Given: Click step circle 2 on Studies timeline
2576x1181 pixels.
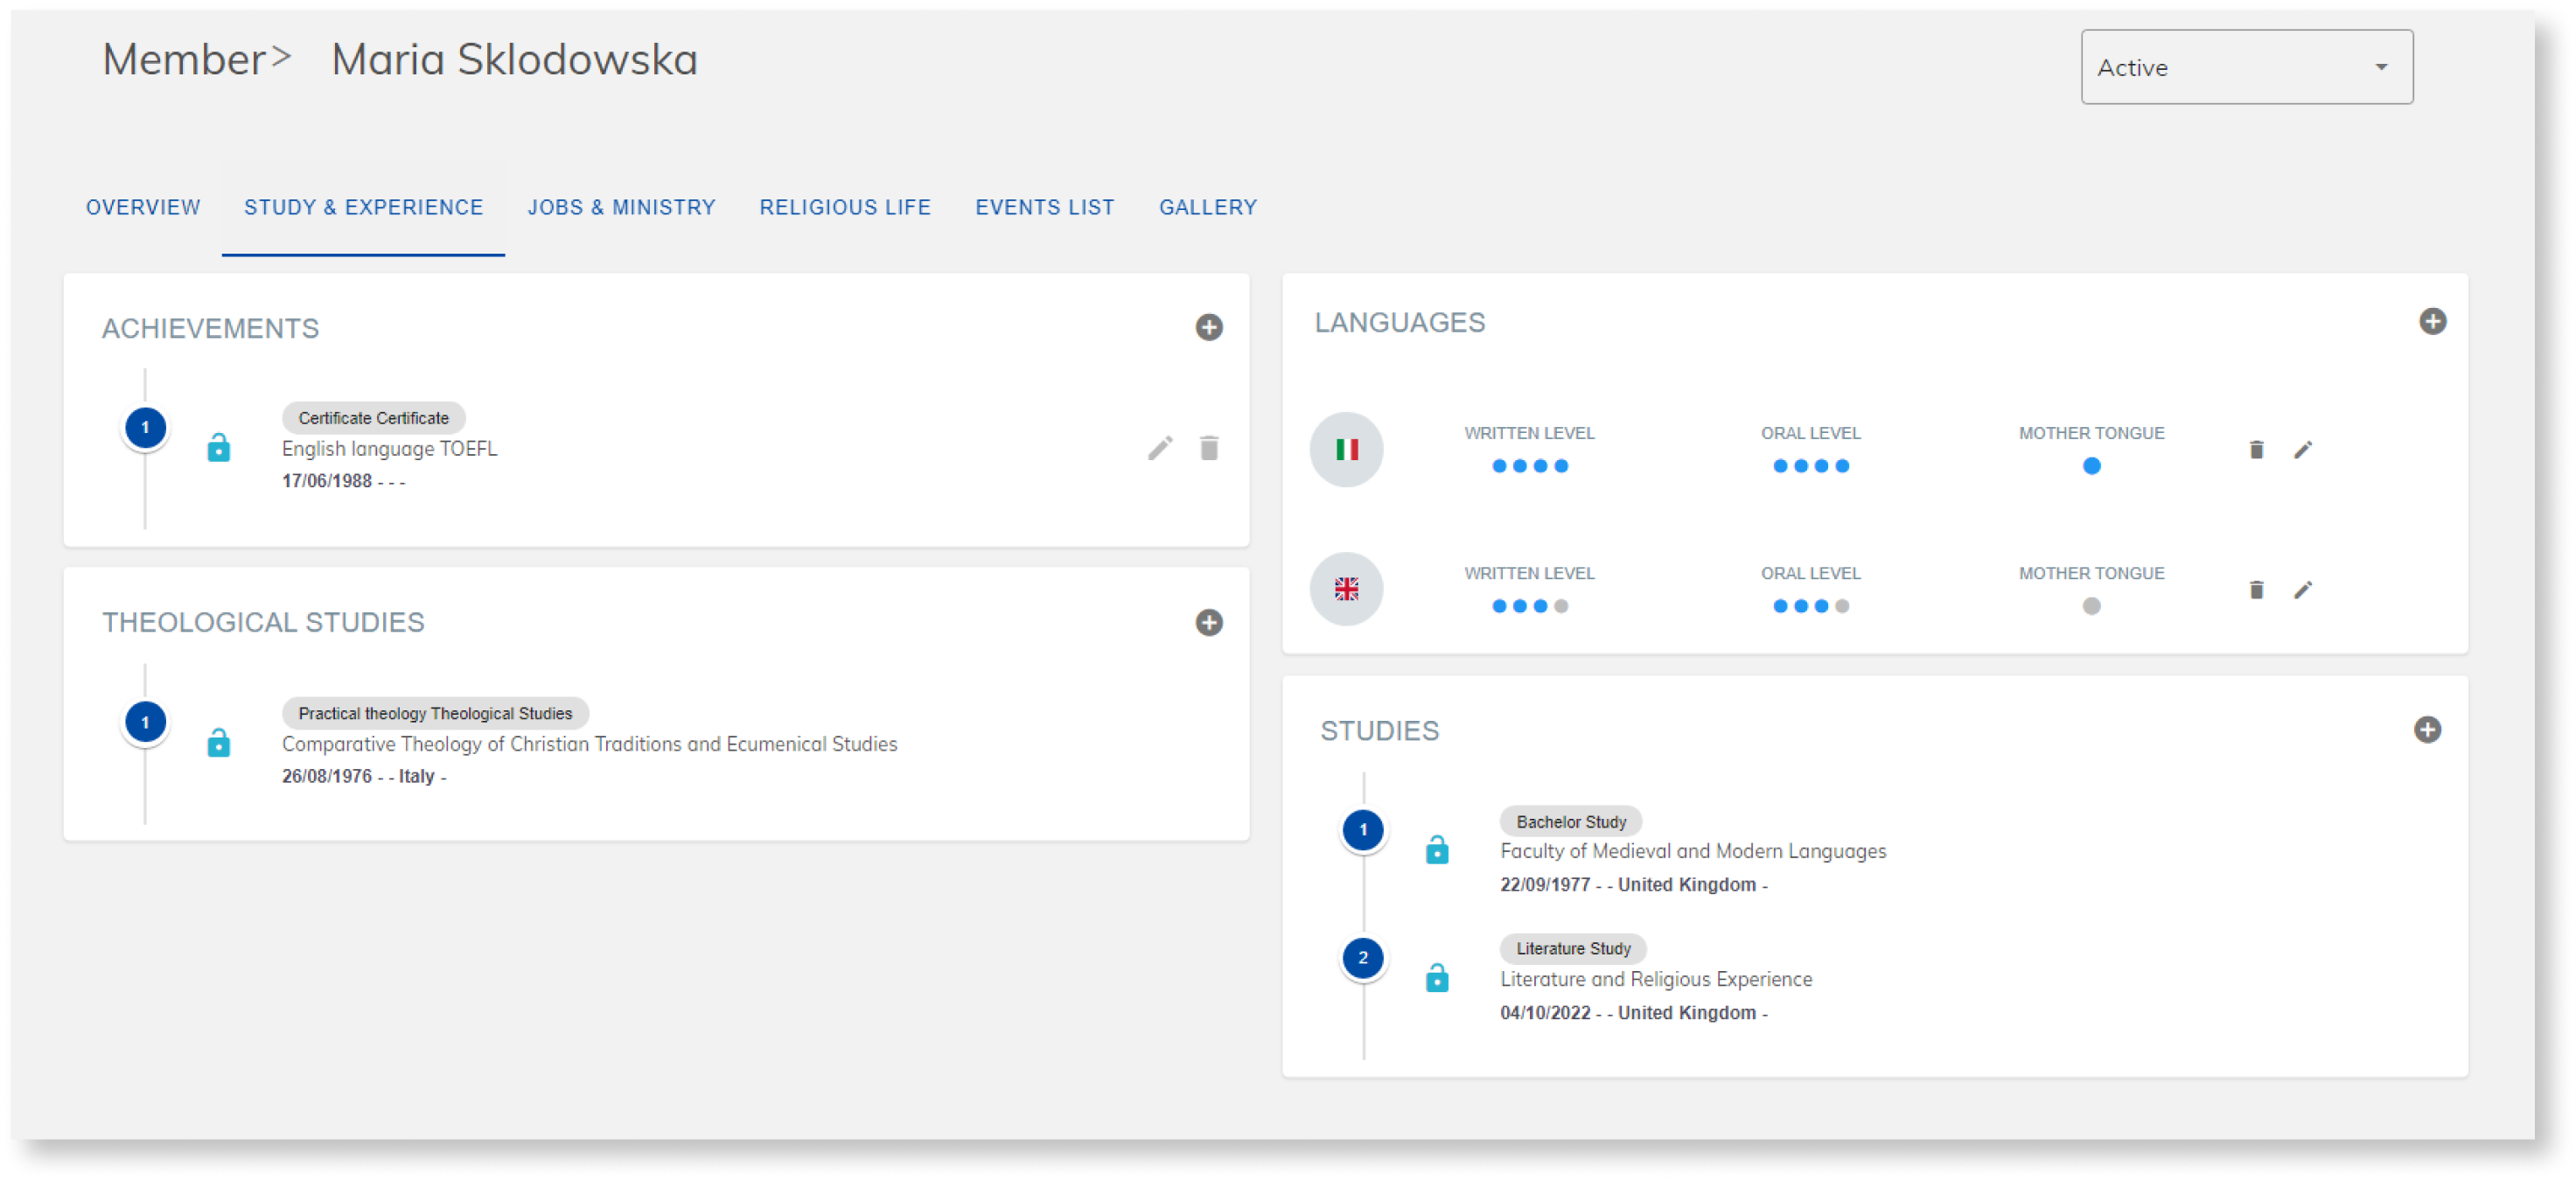Looking at the screenshot, I should point(1362,957).
